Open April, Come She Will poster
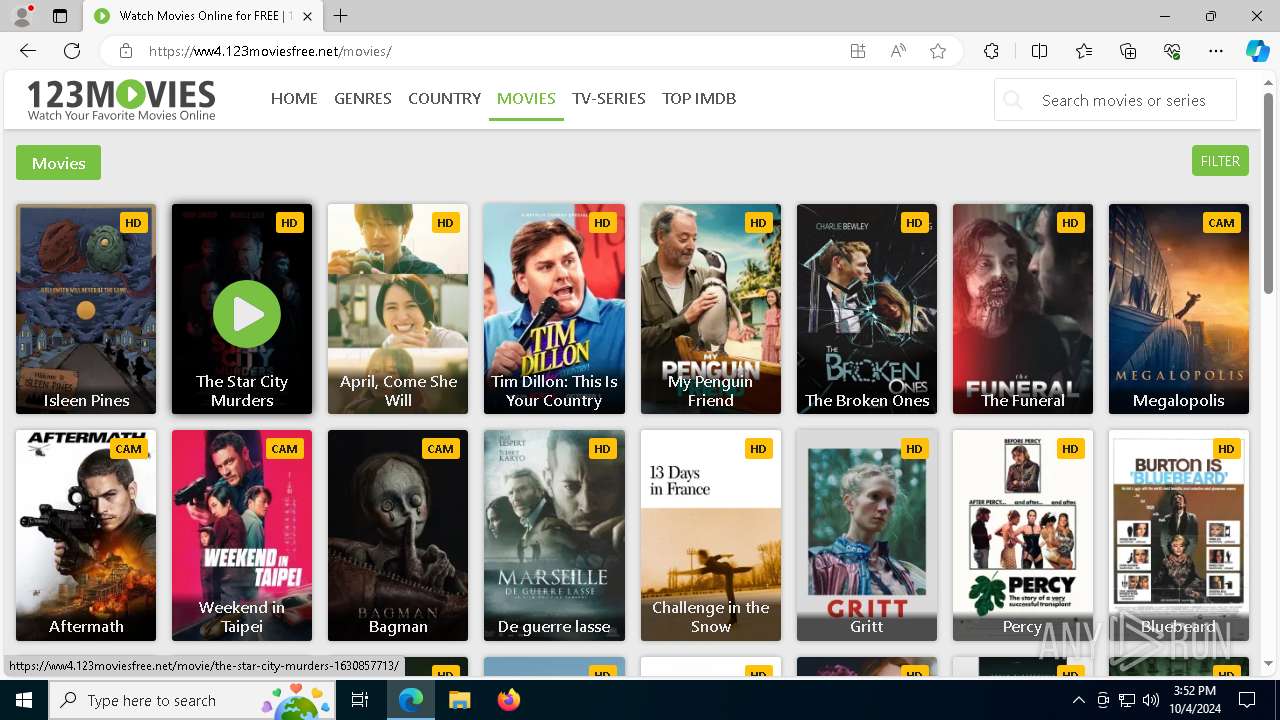Viewport: 1280px width, 720px height. coord(398,309)
